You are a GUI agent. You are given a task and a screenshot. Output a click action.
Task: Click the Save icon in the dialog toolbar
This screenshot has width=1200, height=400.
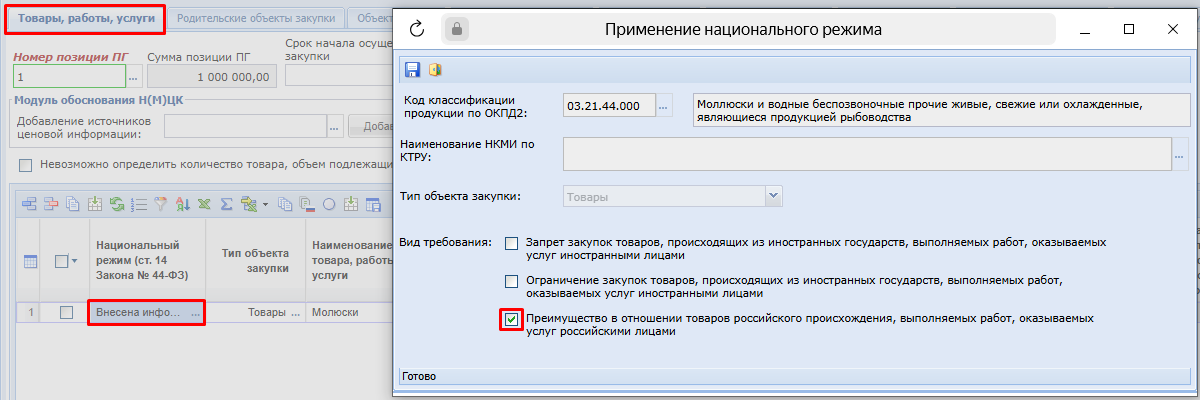tap(412, 70)
